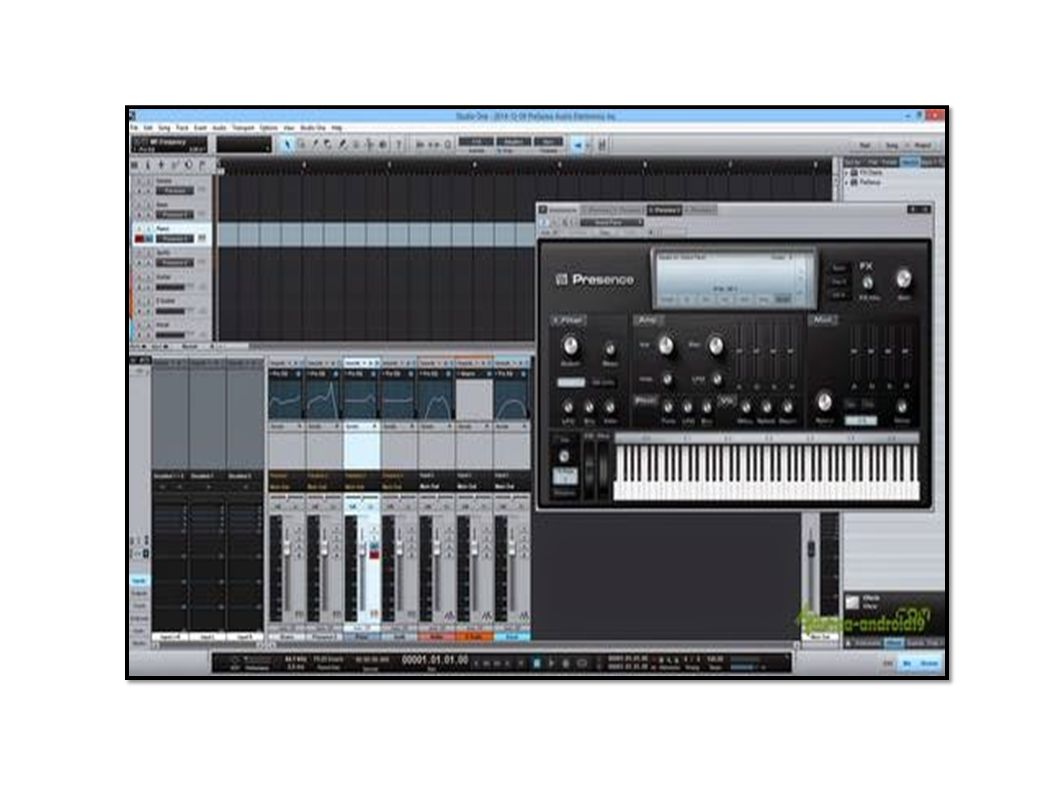1058x793 pixels.
Task: Mute the Drums track
Action: point(140,182)
